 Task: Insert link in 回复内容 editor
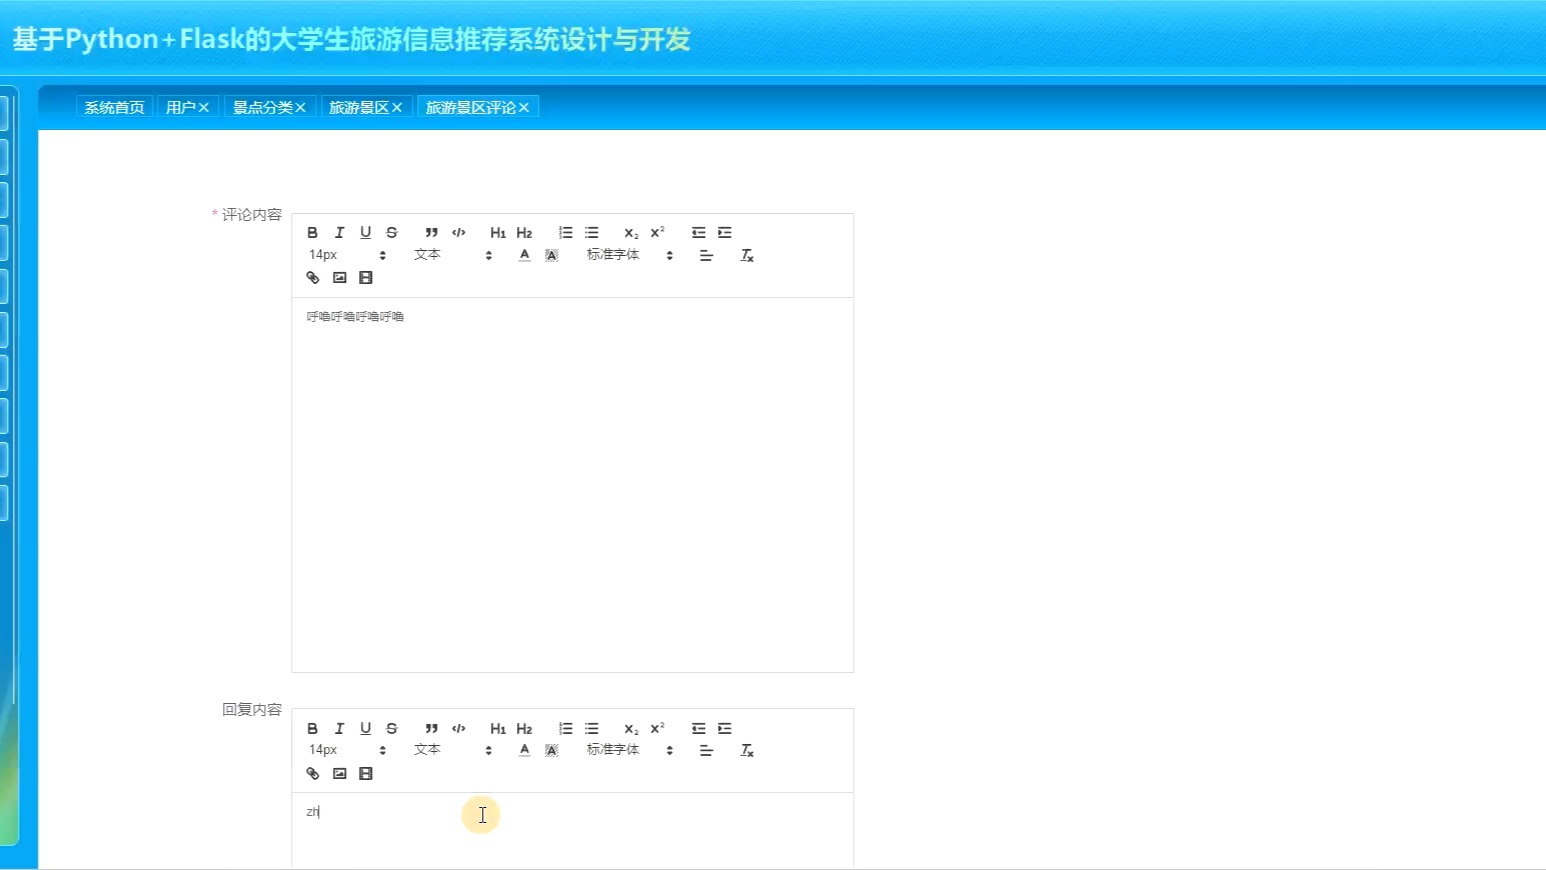click(x=313, y=774)
